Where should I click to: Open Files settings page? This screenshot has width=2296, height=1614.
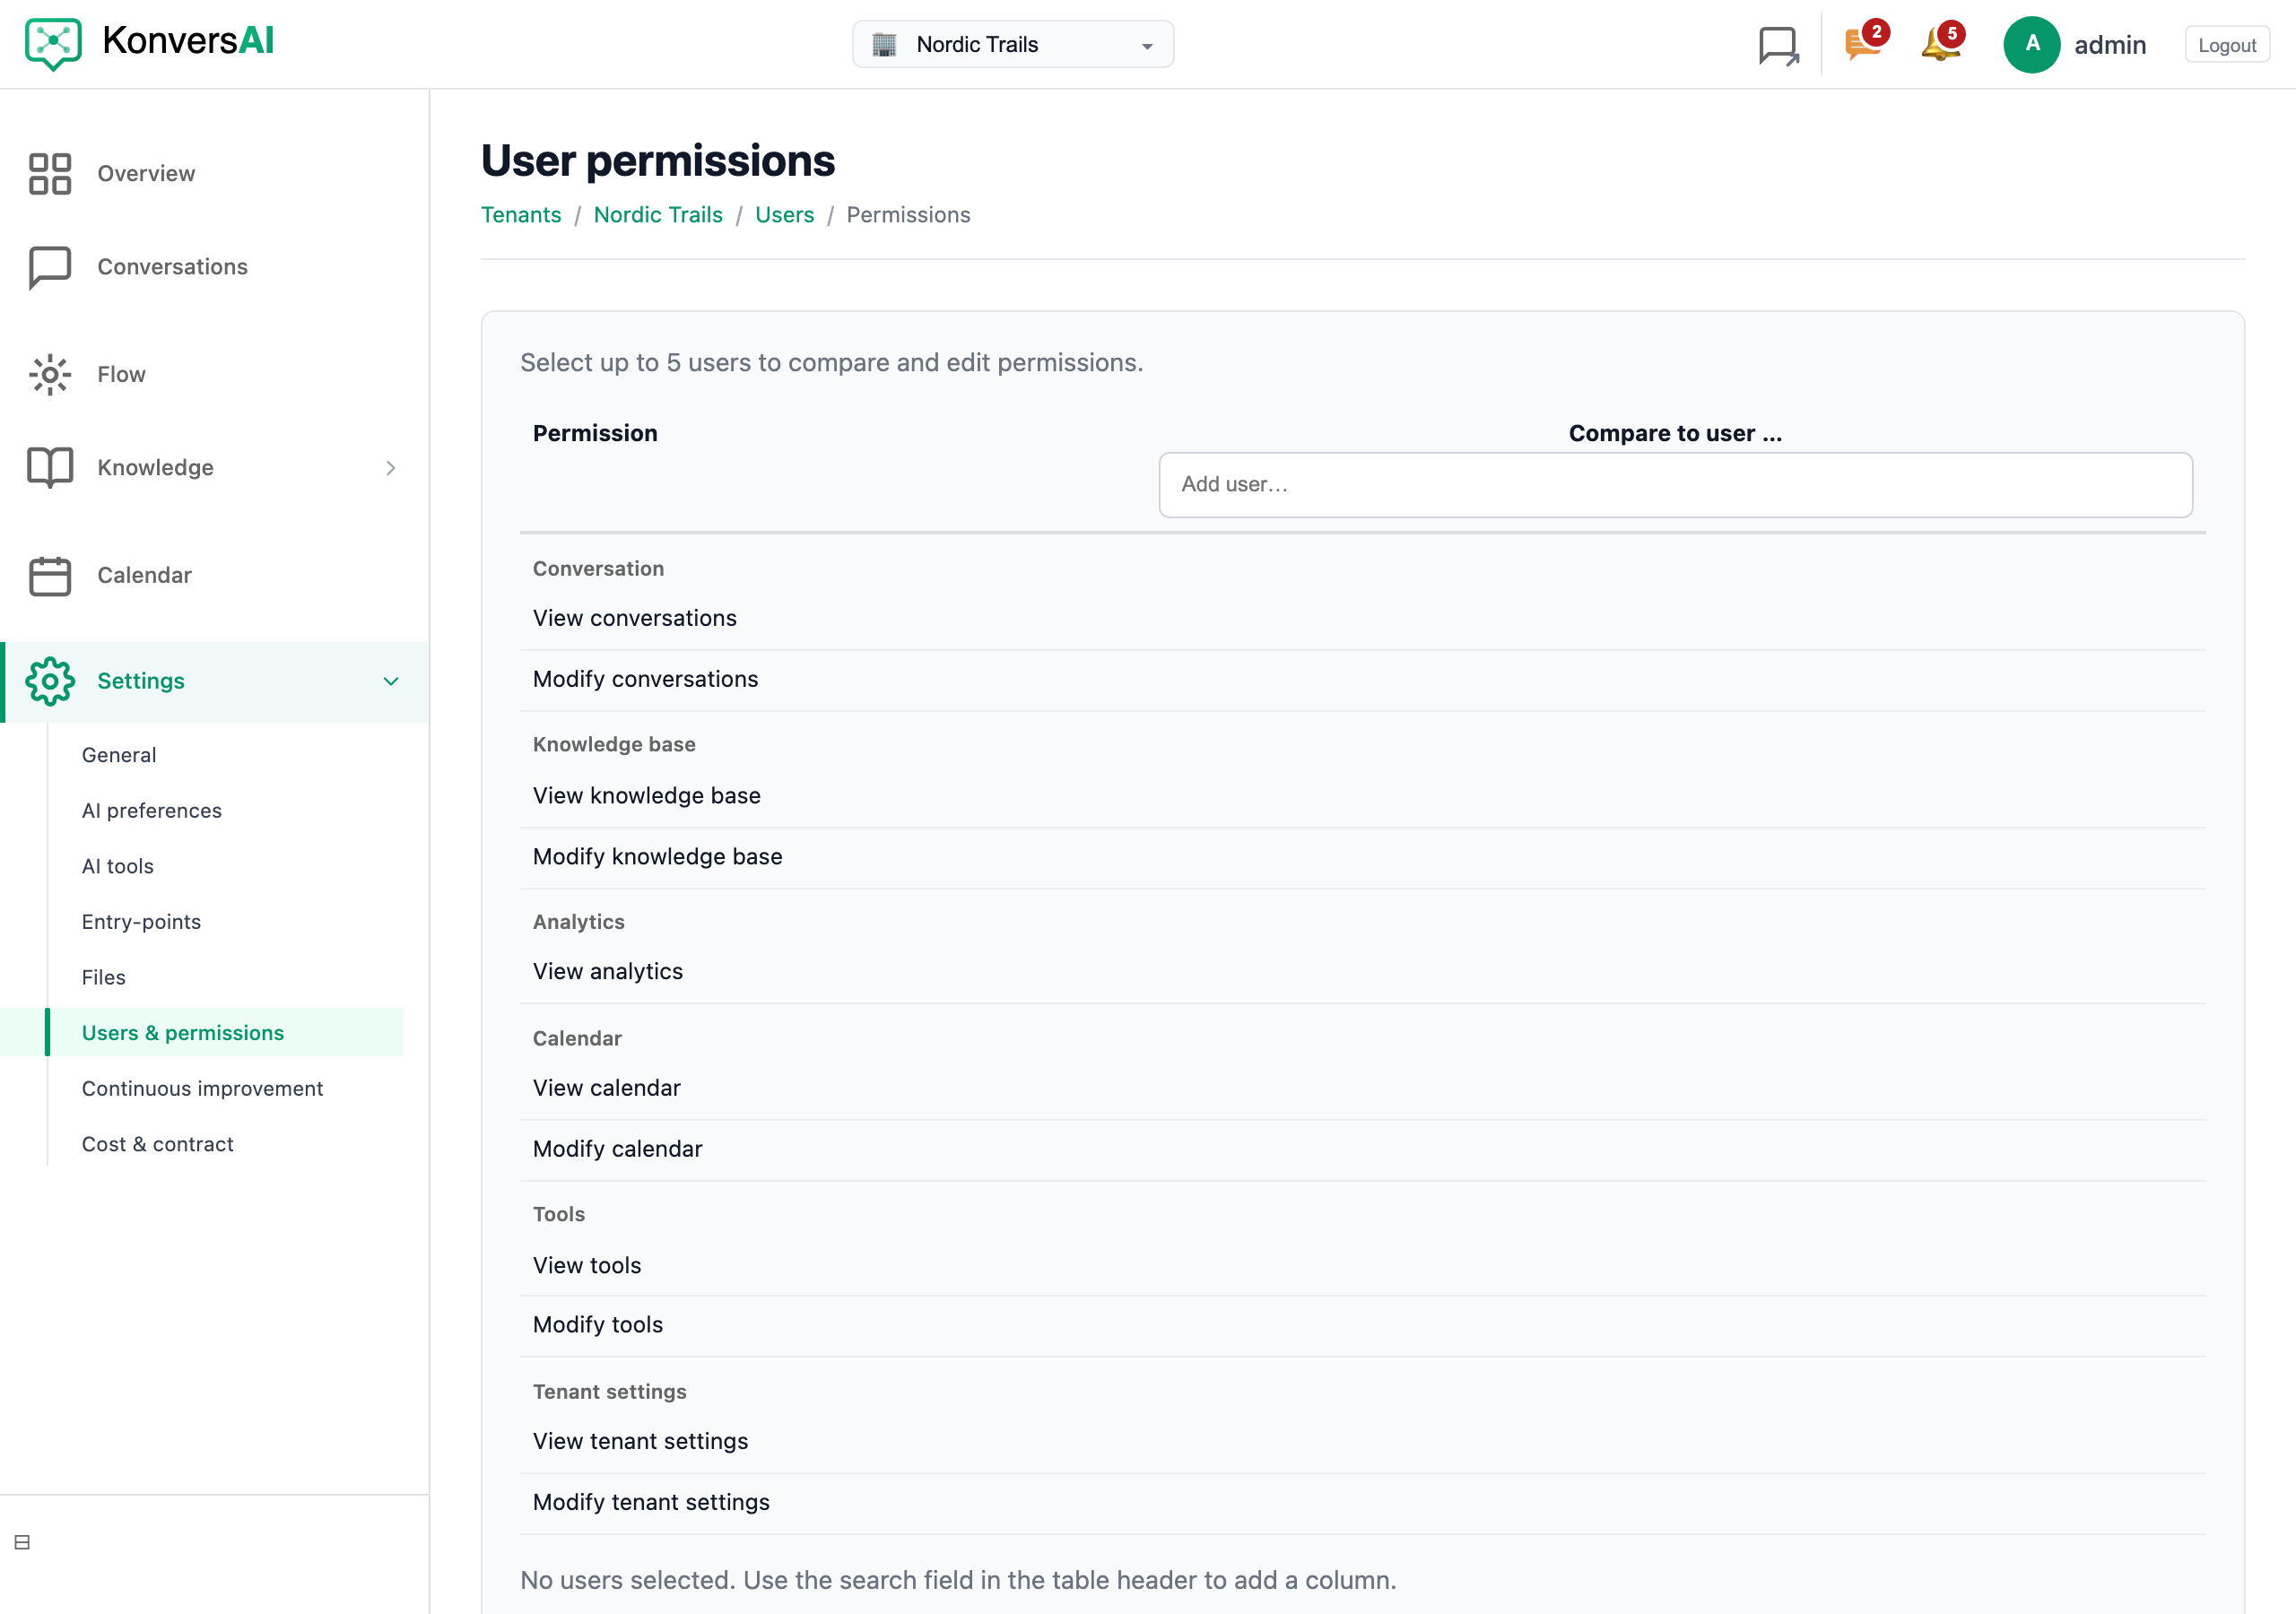(x=104, y=978)
